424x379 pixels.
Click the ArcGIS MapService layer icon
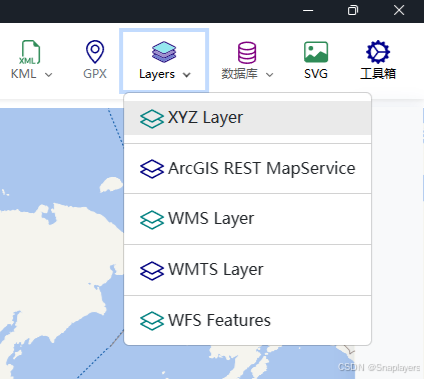coord(152,169)
